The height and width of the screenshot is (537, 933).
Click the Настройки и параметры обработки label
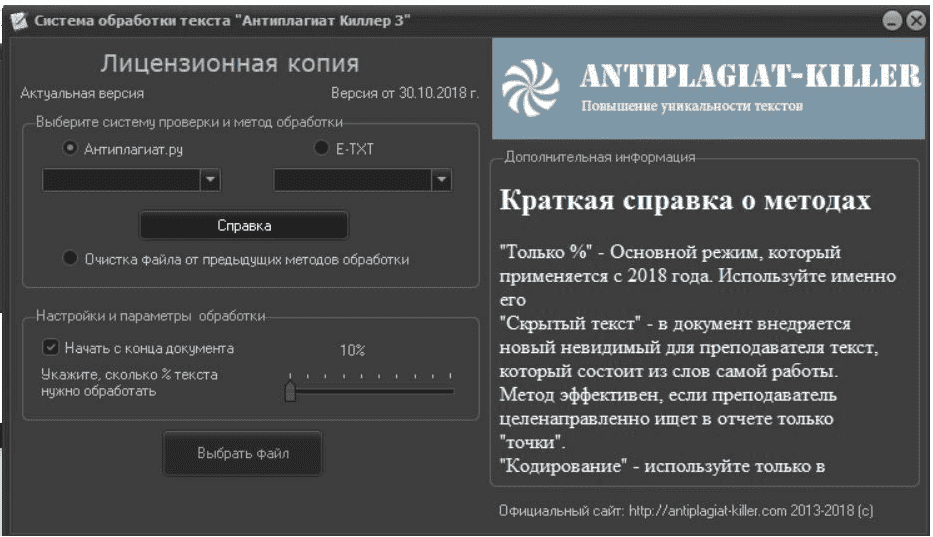click(x=151, y=316)
